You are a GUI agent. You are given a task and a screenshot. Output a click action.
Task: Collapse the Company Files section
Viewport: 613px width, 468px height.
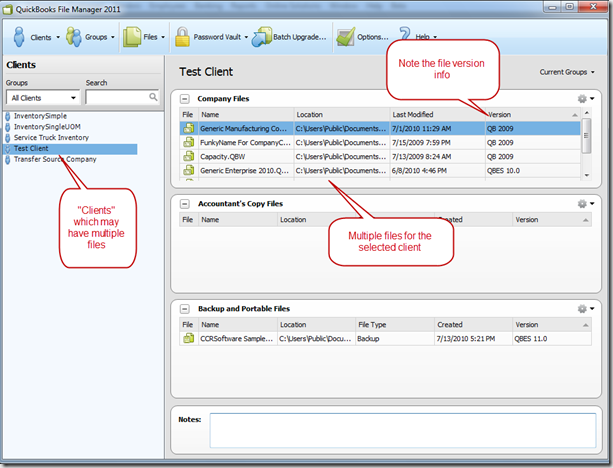(185, 99)
